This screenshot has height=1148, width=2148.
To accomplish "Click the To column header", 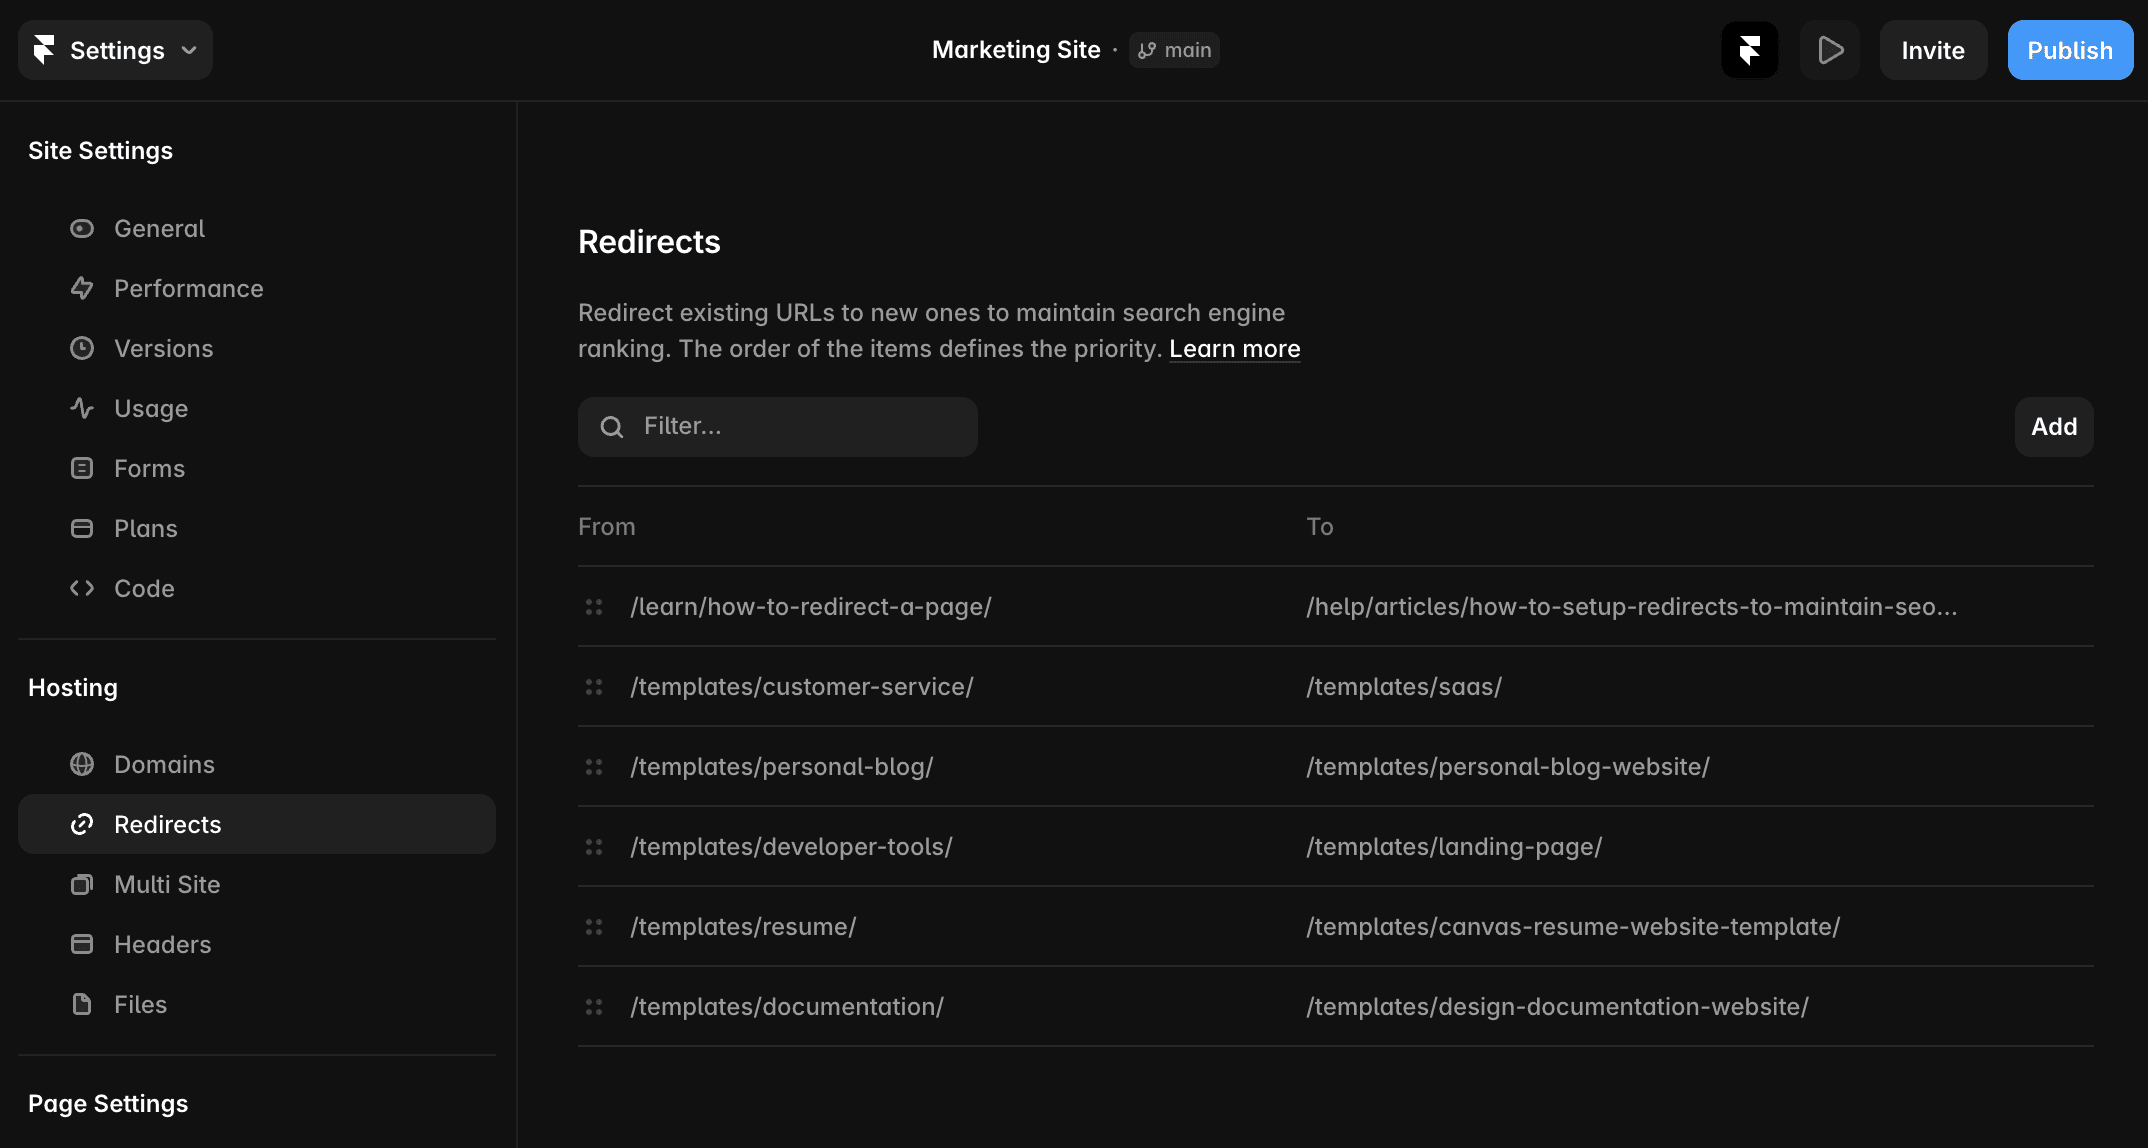I will (1320, 527).
